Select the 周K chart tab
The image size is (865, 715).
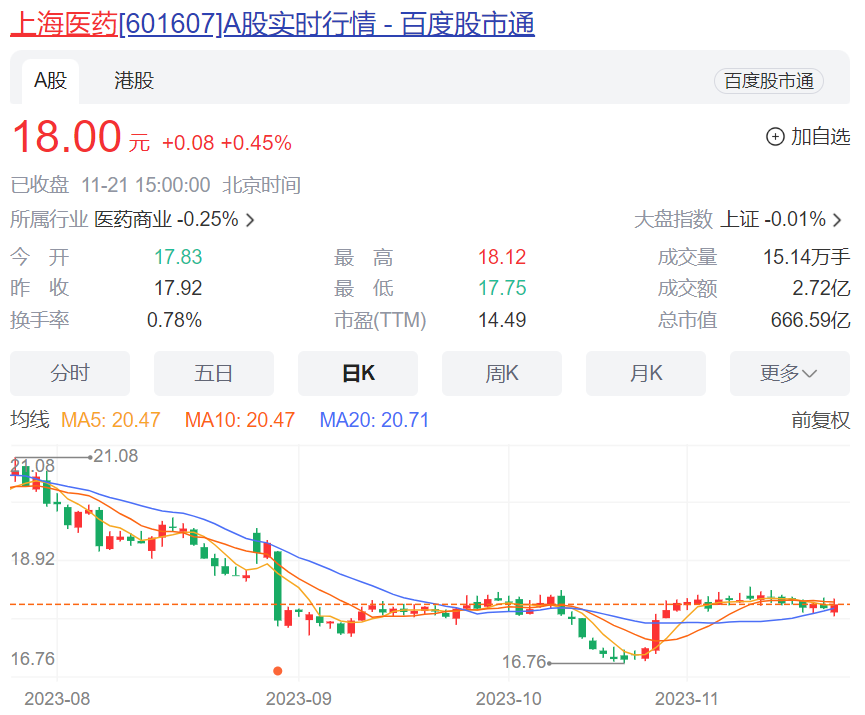point(502,373)
